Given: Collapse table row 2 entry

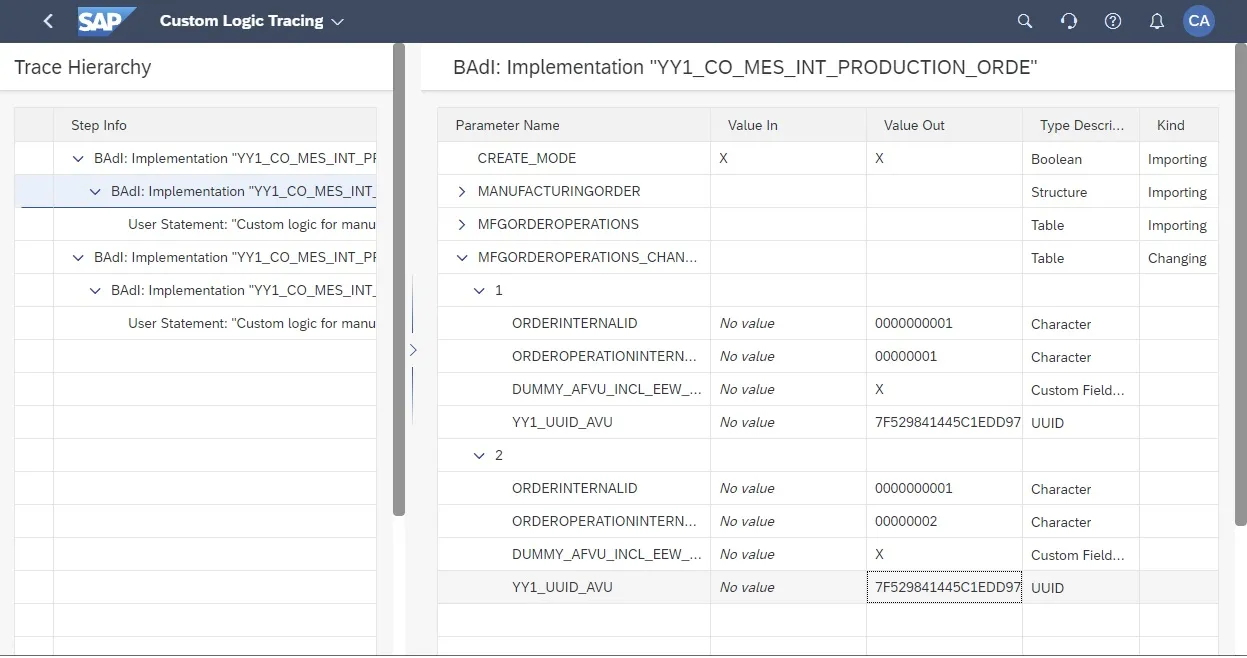Looking at the screenshot, I should (479, 456).
